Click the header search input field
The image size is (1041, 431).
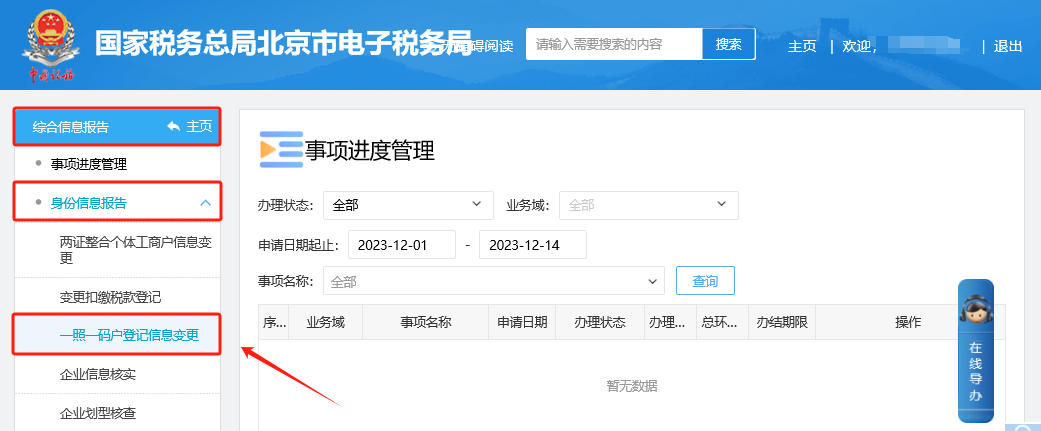[x=614, y=45]
